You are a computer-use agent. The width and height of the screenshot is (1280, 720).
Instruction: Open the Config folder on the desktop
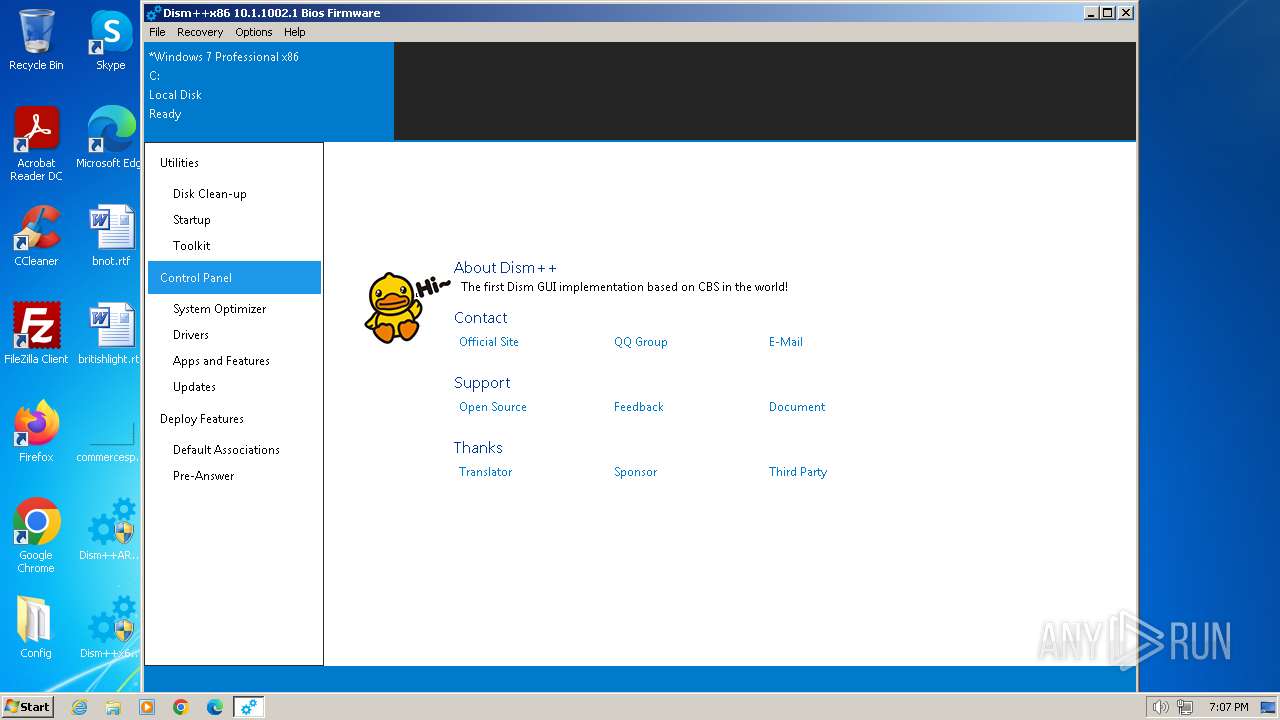tap(35, 628)
